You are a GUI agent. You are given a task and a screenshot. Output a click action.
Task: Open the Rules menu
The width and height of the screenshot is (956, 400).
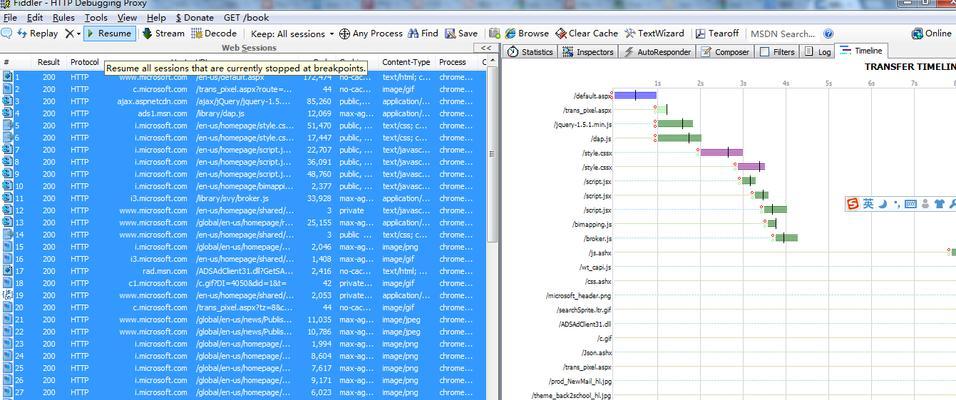[x=63, y=18]
